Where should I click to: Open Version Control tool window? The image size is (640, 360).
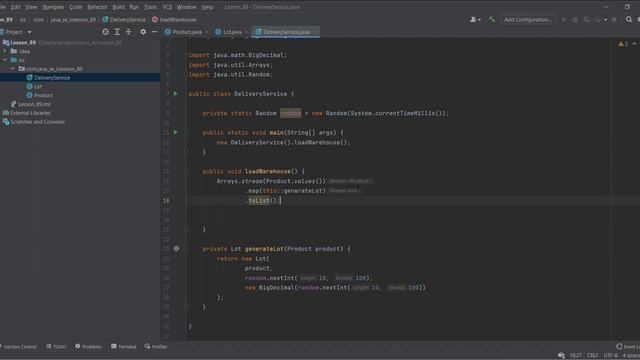(18, 347)
